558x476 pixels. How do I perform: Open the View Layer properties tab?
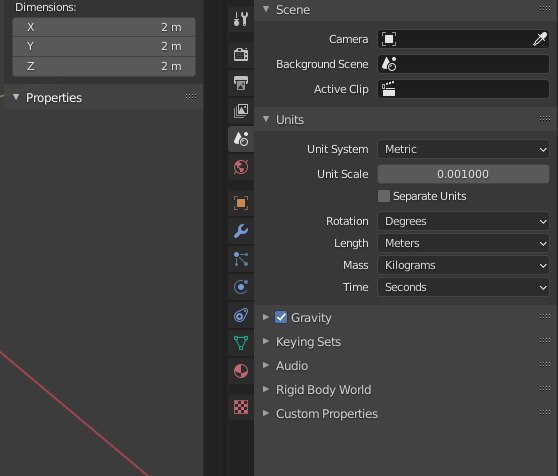241,111
